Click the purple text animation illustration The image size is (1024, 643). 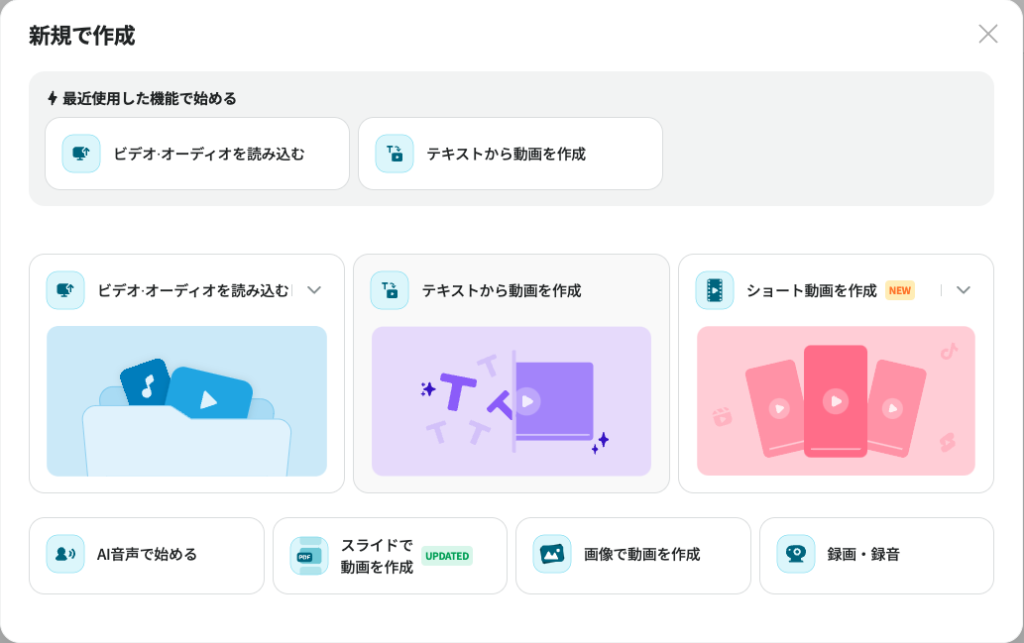[x=511, y=402]
